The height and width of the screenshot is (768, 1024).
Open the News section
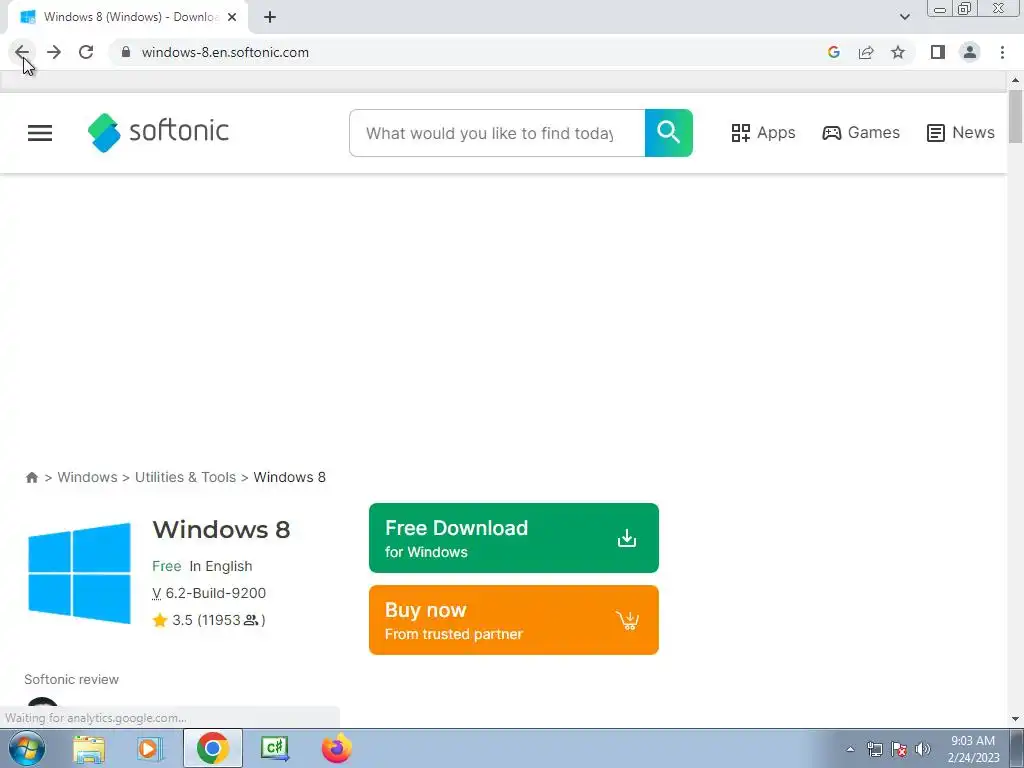point(960,133)
